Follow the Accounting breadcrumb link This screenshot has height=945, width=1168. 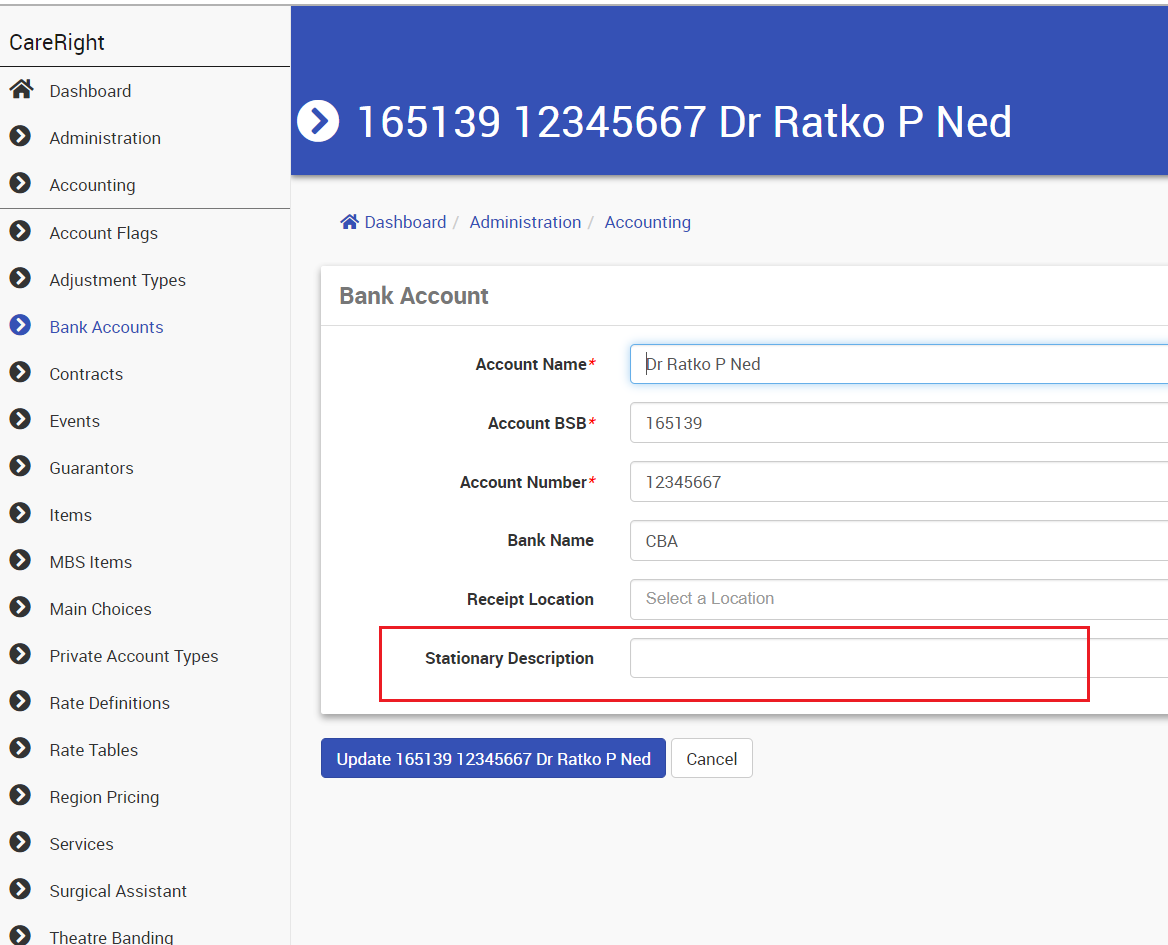click(647, 222)
